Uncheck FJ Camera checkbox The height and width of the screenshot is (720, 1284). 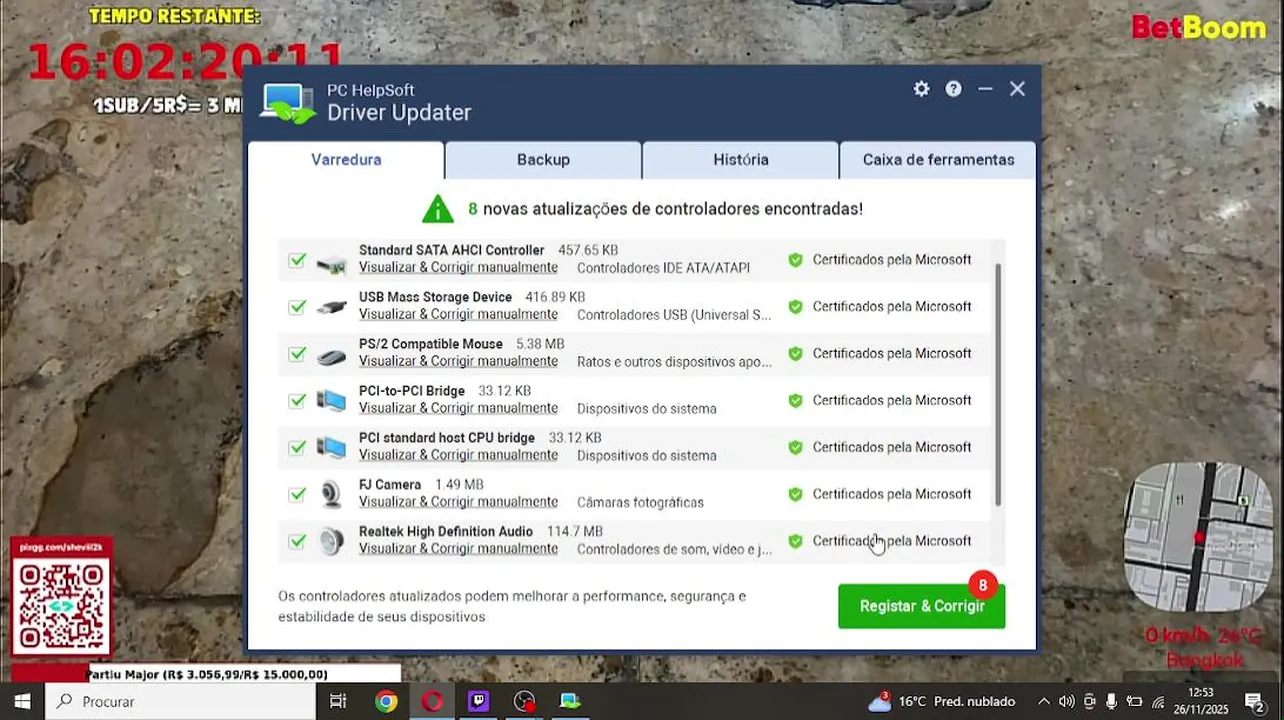pyautogui.click(x=297, y=494)
